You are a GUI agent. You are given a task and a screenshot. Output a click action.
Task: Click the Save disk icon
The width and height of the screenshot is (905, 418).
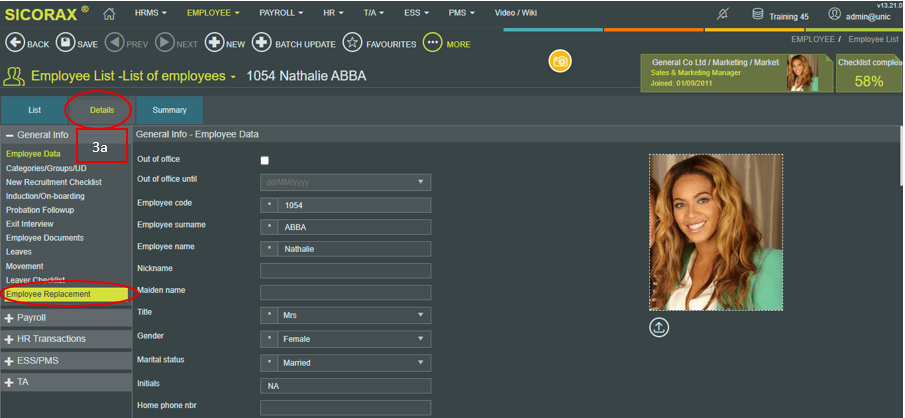click(x=64, y=43)
